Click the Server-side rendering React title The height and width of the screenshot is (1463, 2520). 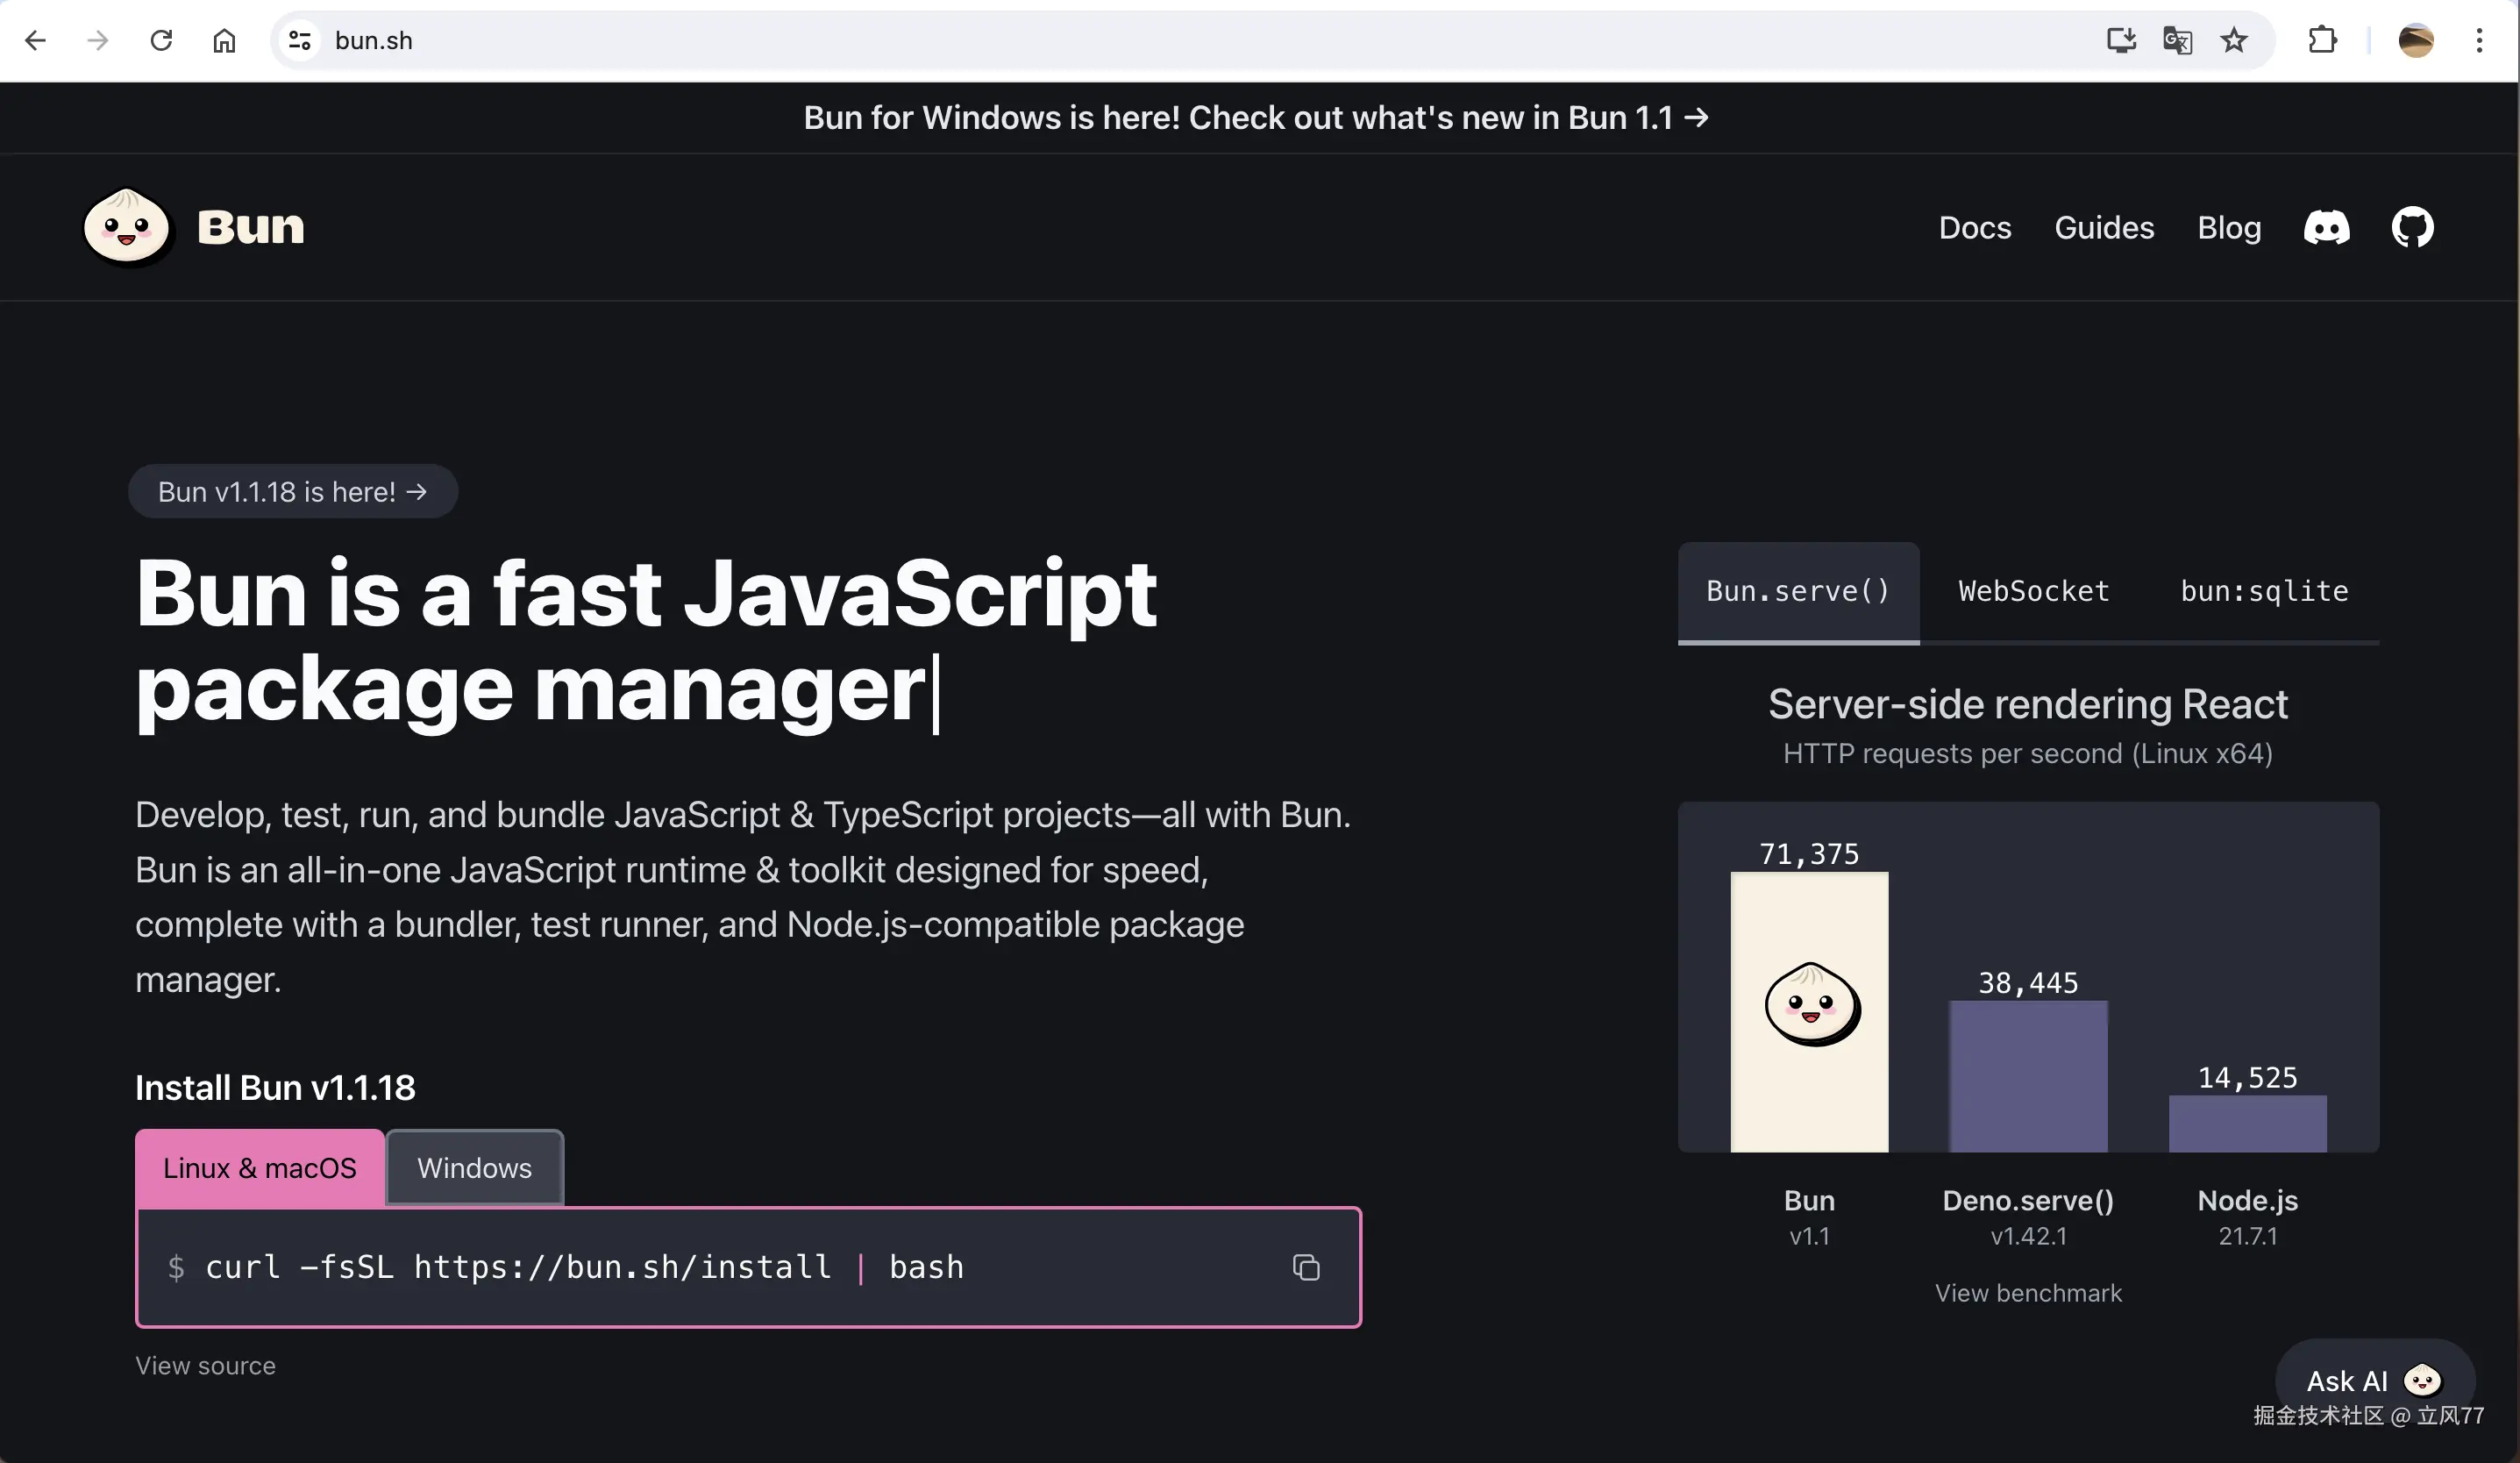coord(2028,705)
